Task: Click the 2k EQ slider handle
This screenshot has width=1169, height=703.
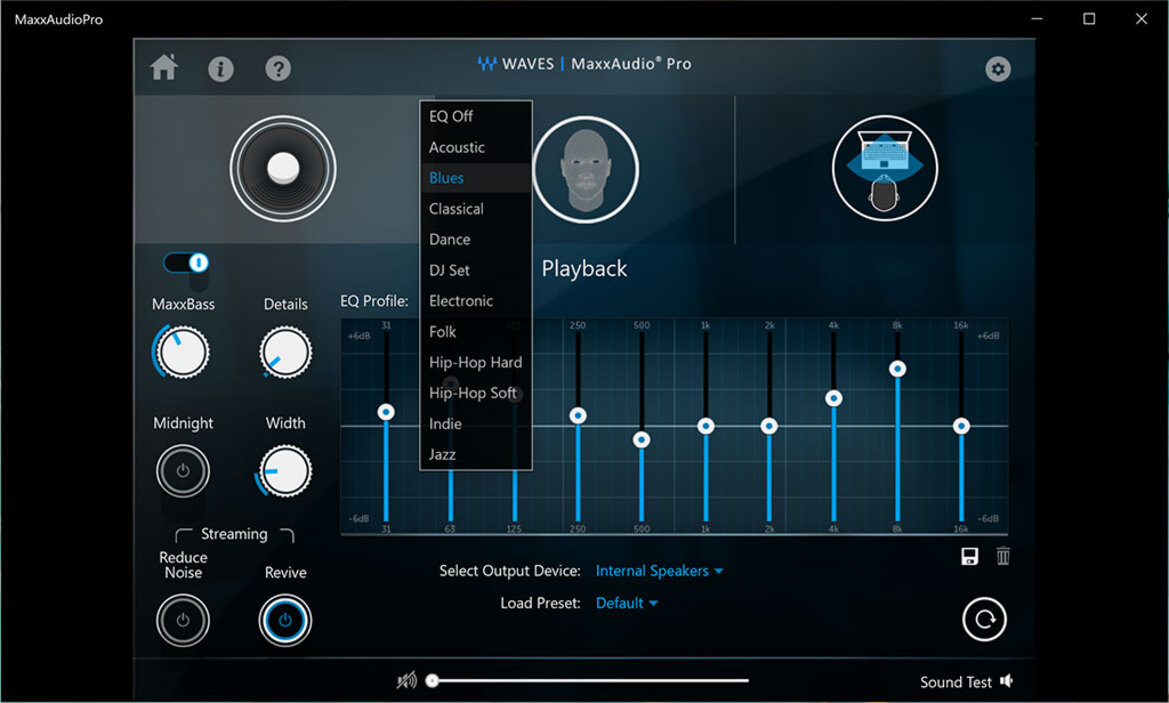Action: 769,426
